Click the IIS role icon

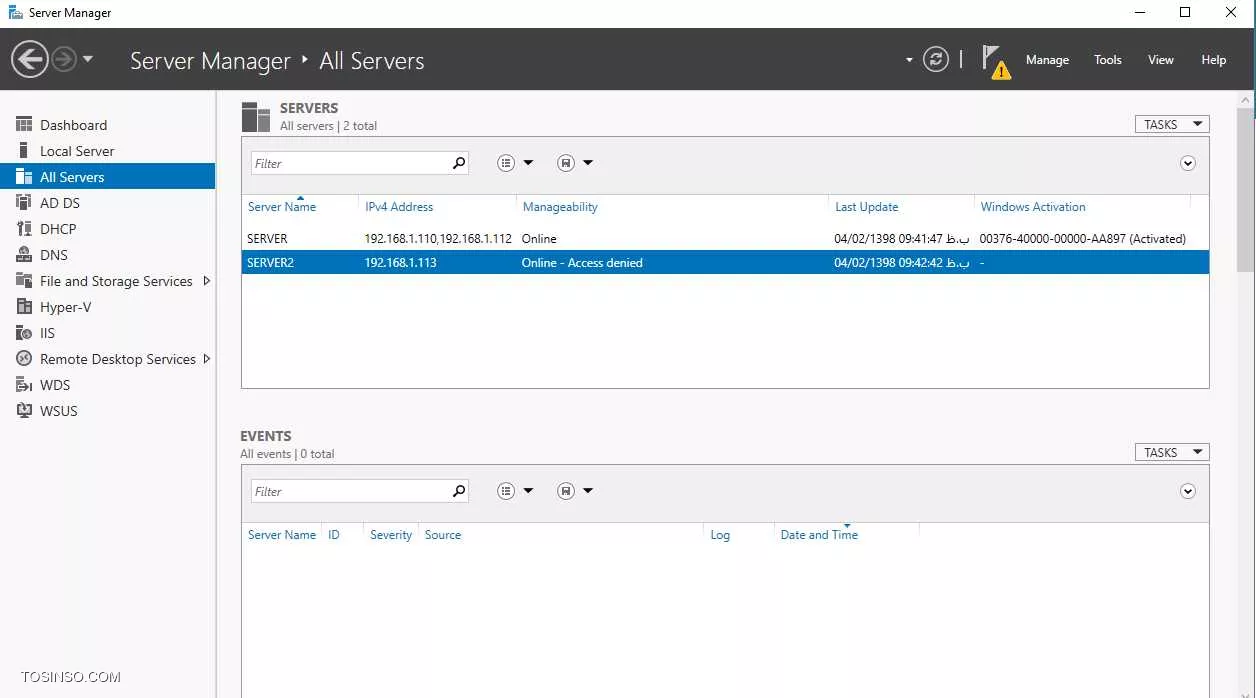[24, 333]
